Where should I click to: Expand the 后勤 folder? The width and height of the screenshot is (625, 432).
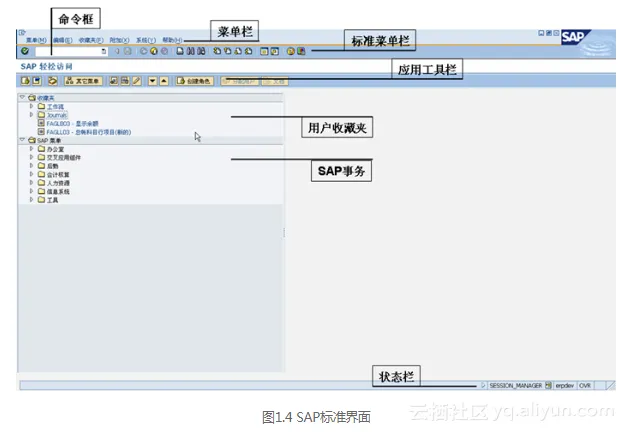point(31,165)
